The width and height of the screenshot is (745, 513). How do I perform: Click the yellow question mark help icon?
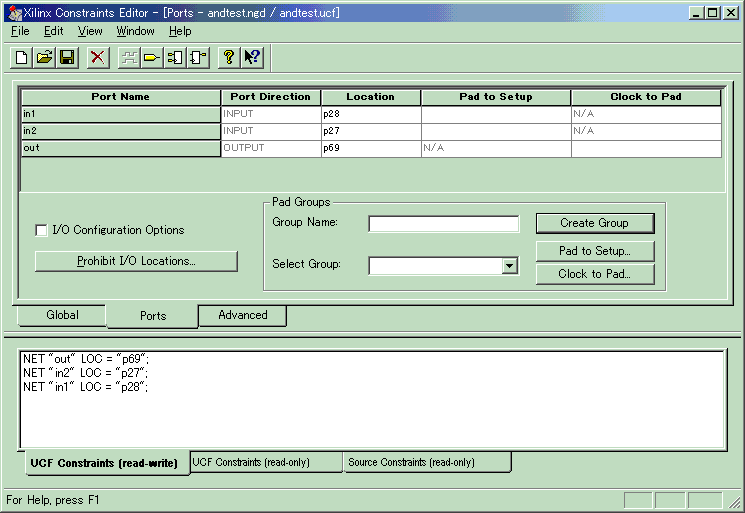[x=229, y=58]
